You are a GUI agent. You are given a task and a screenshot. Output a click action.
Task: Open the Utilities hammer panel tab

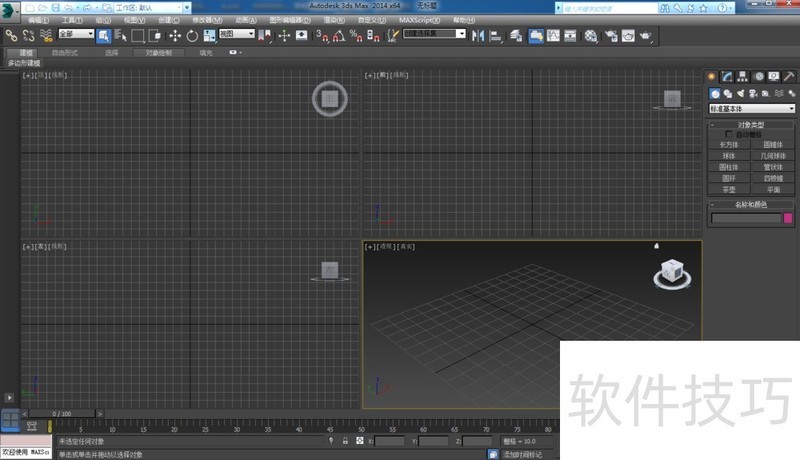point(789,76)
